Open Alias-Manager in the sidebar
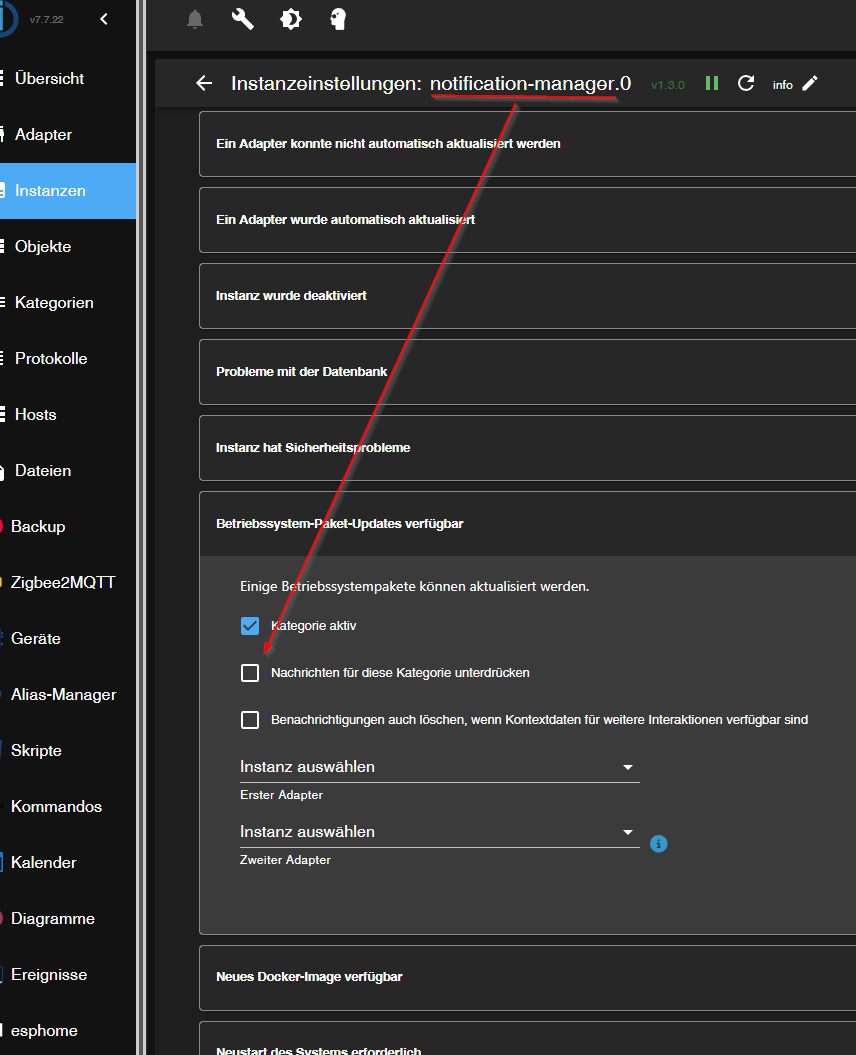856x1055 pixels. [68, 694]
